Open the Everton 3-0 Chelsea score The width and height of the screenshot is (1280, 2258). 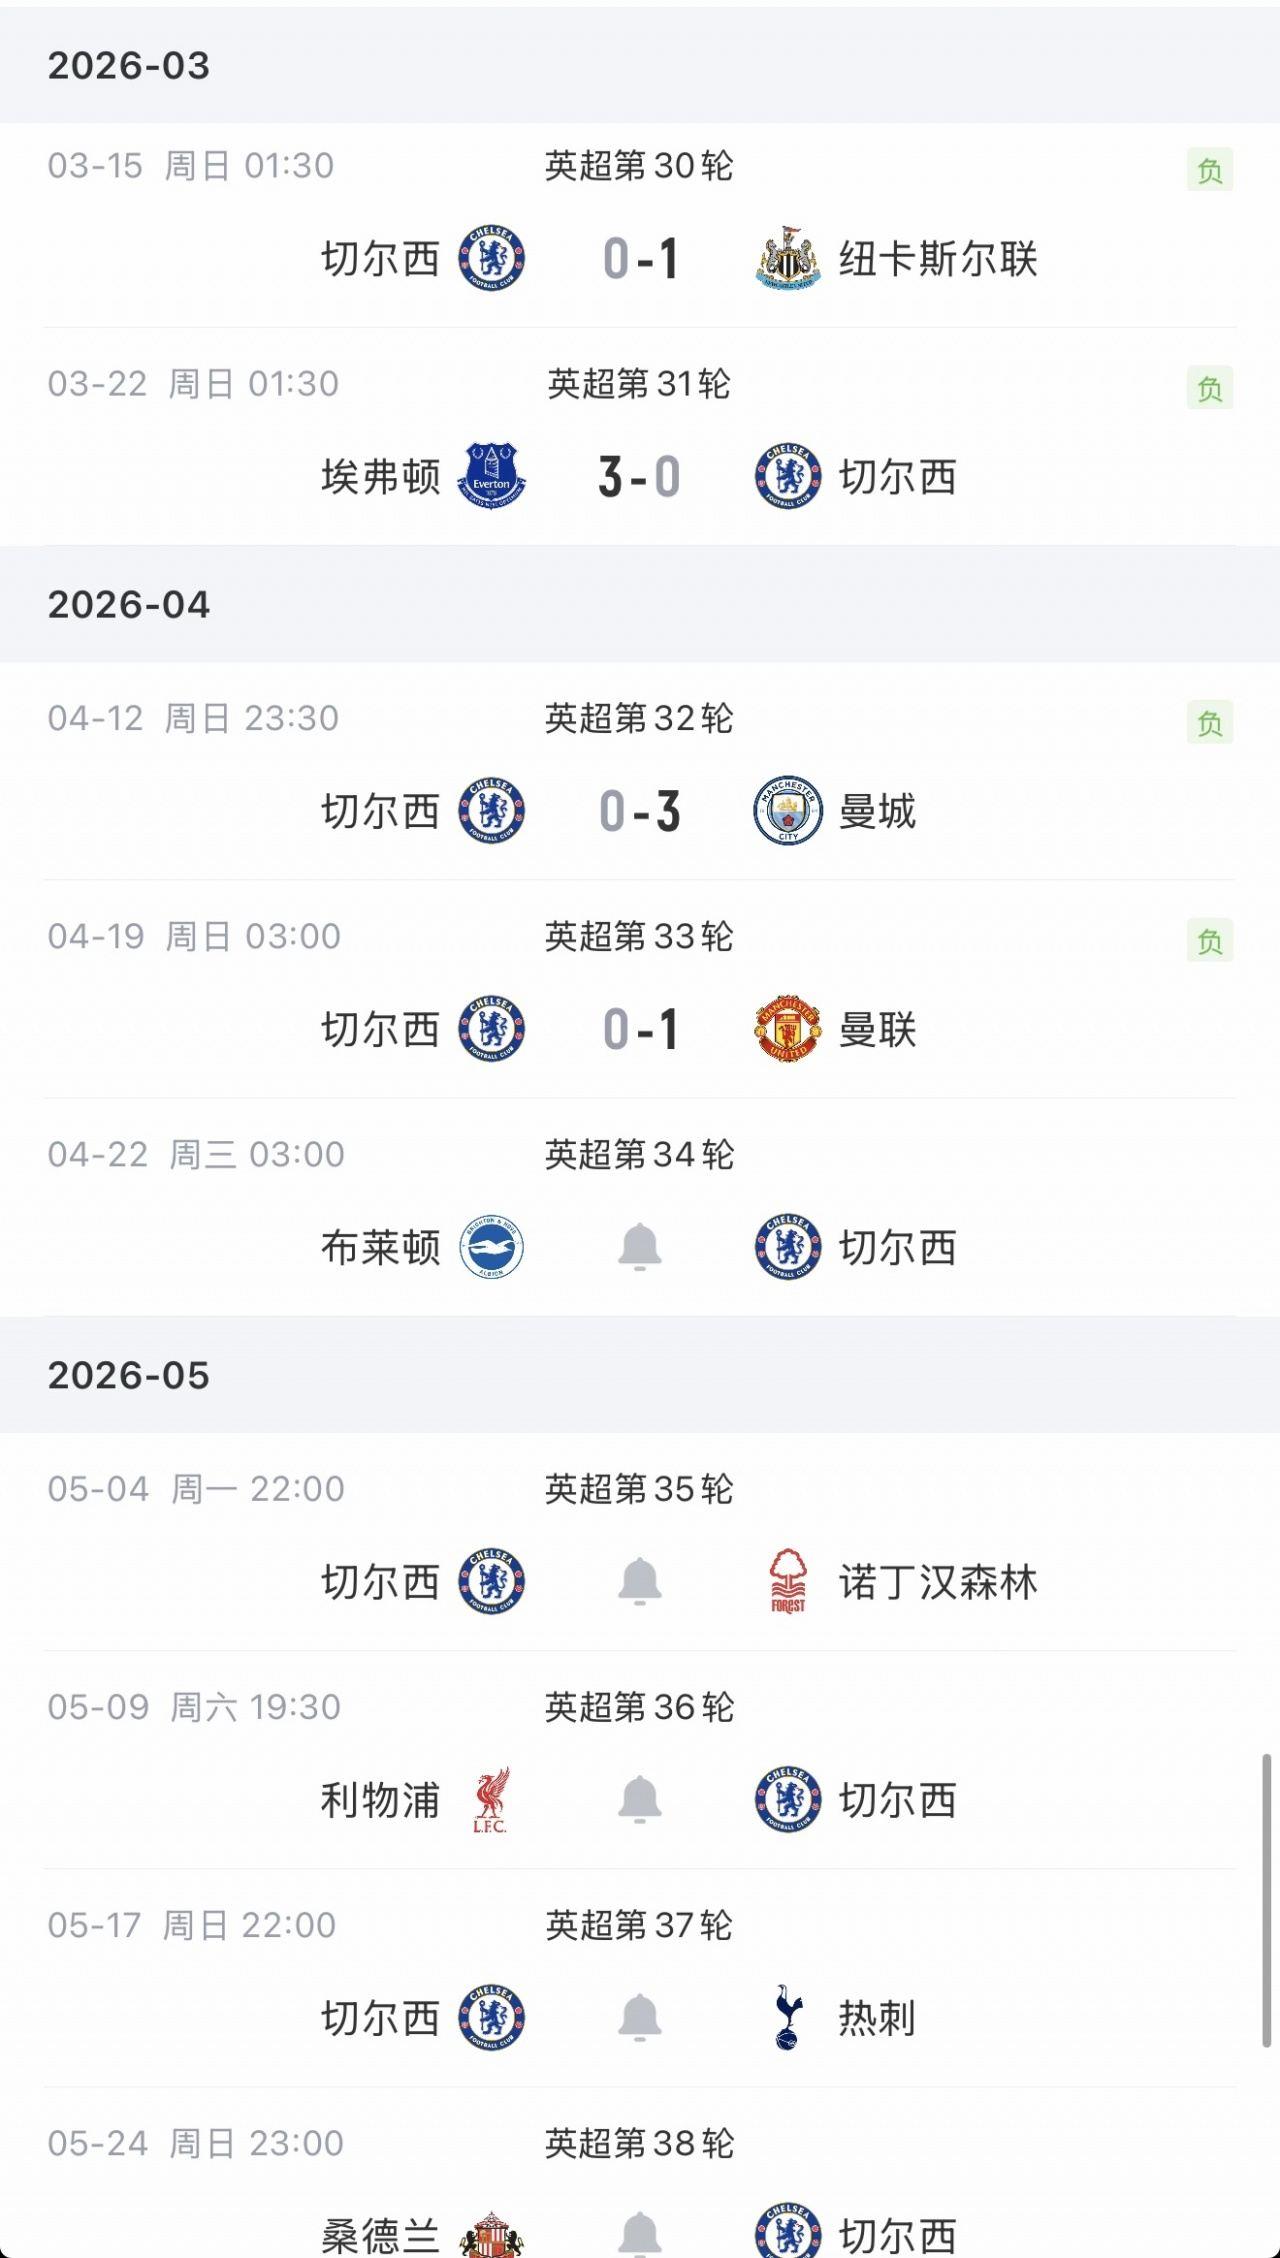click(x=640, y=476)
